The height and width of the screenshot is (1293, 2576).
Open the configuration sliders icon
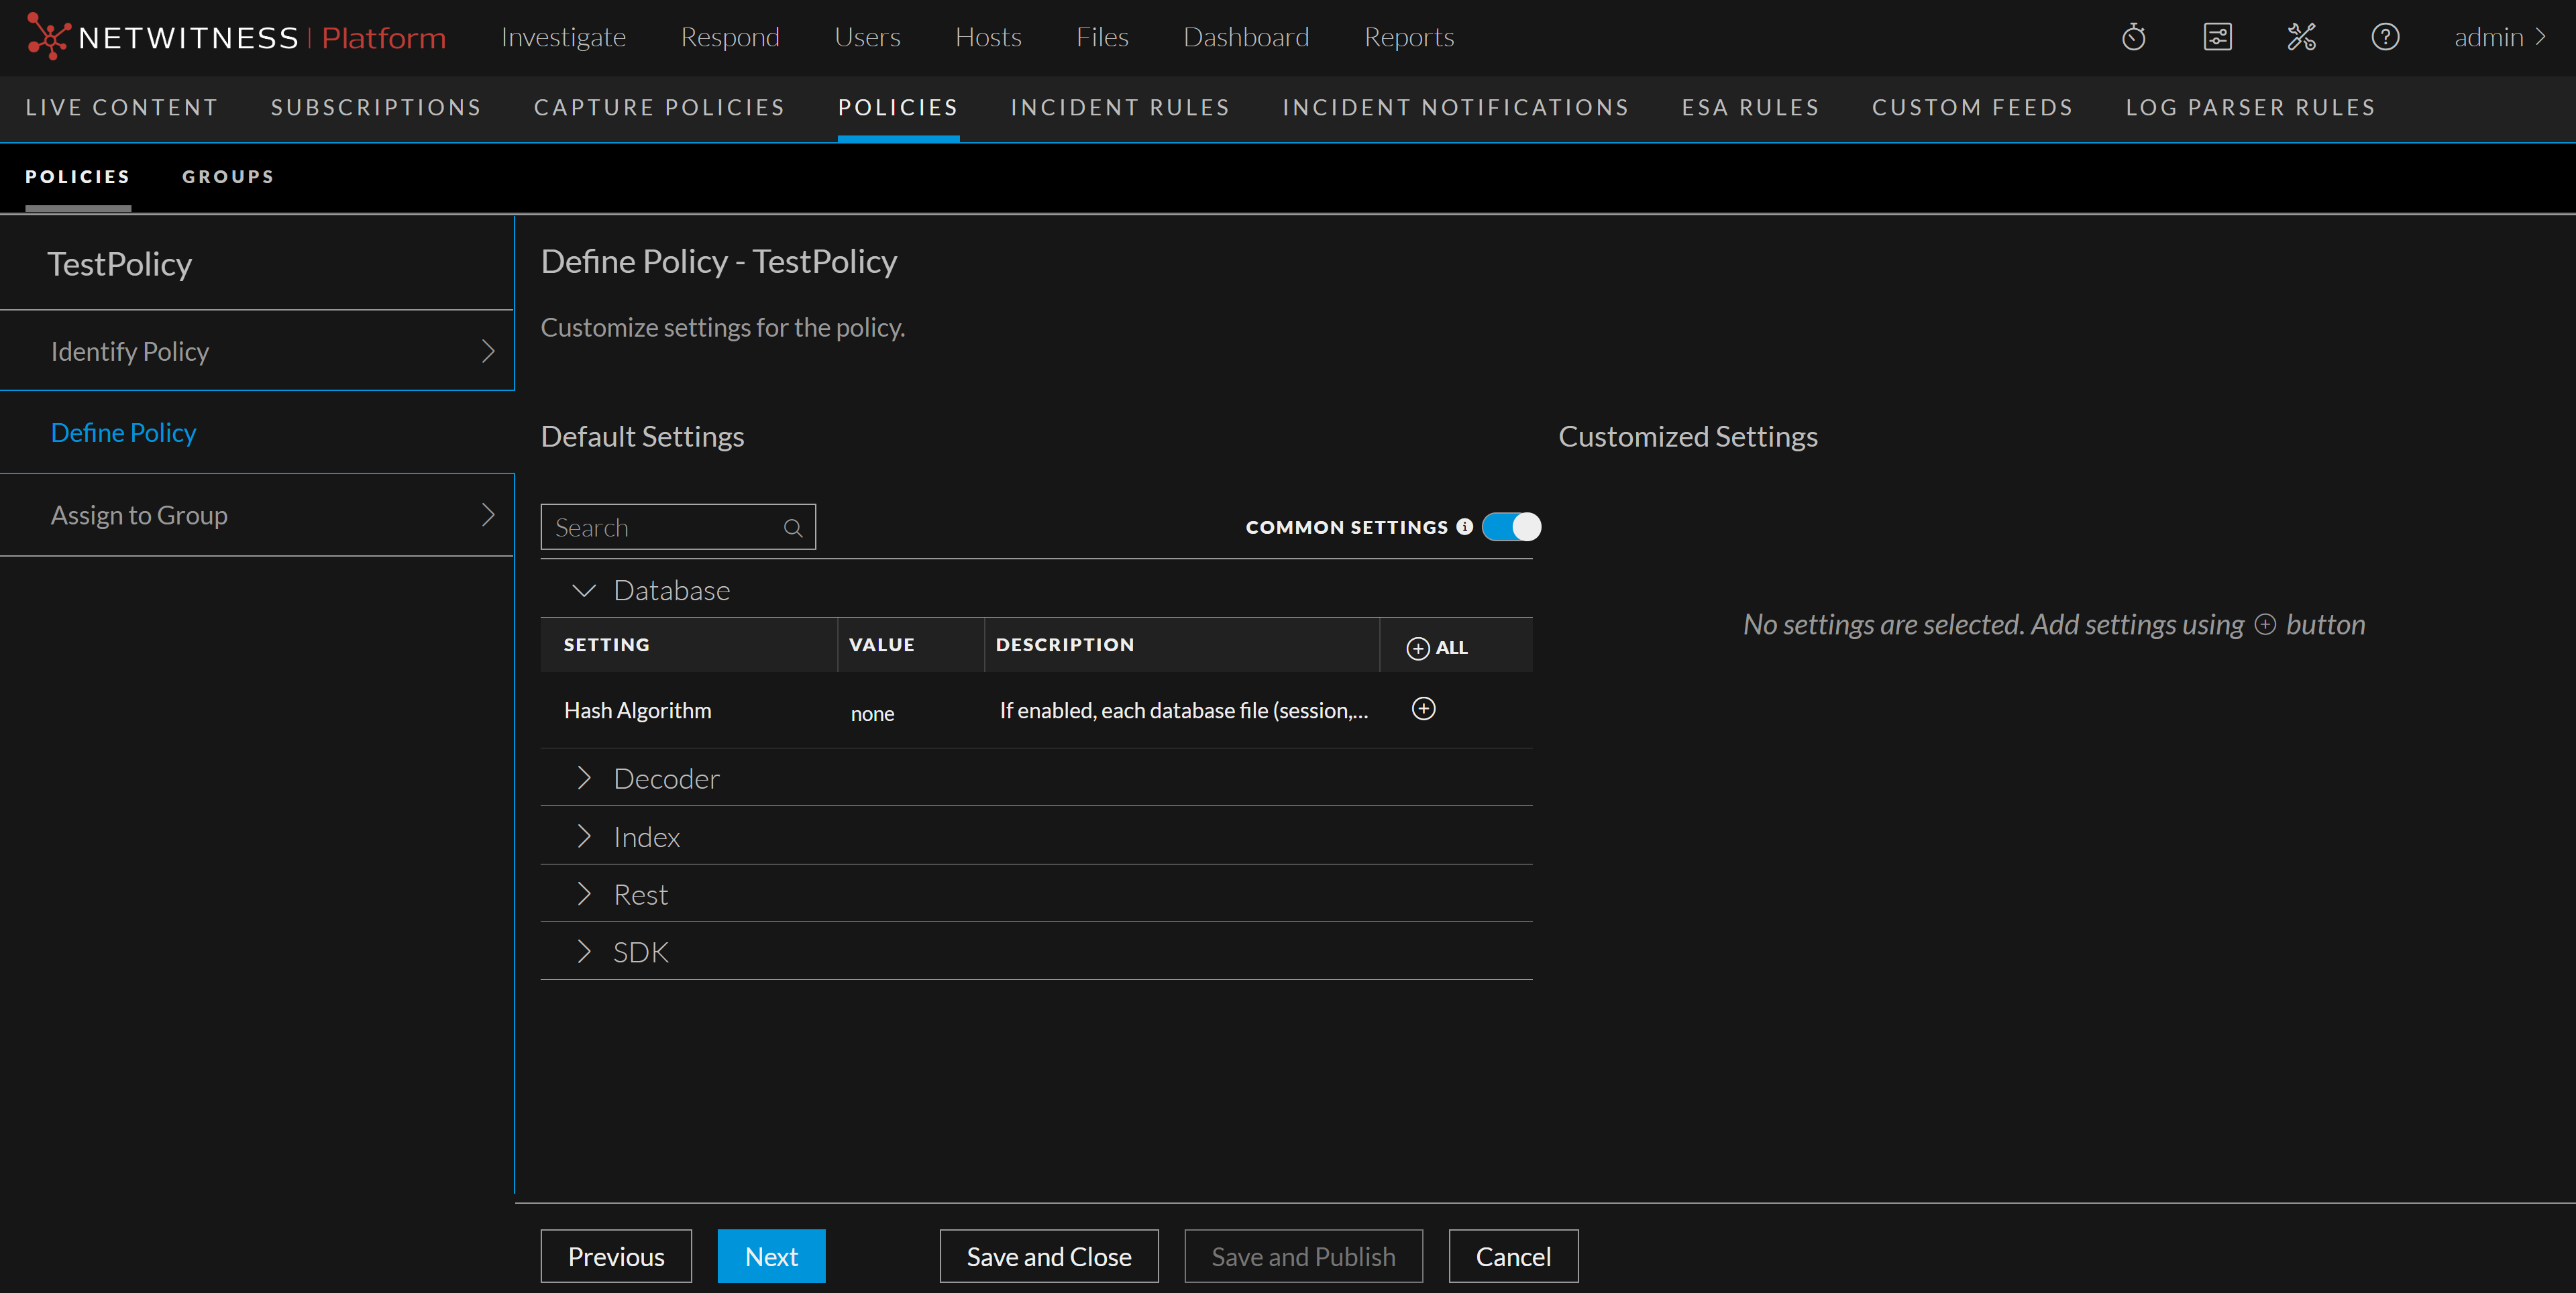tap(2217, 37)
